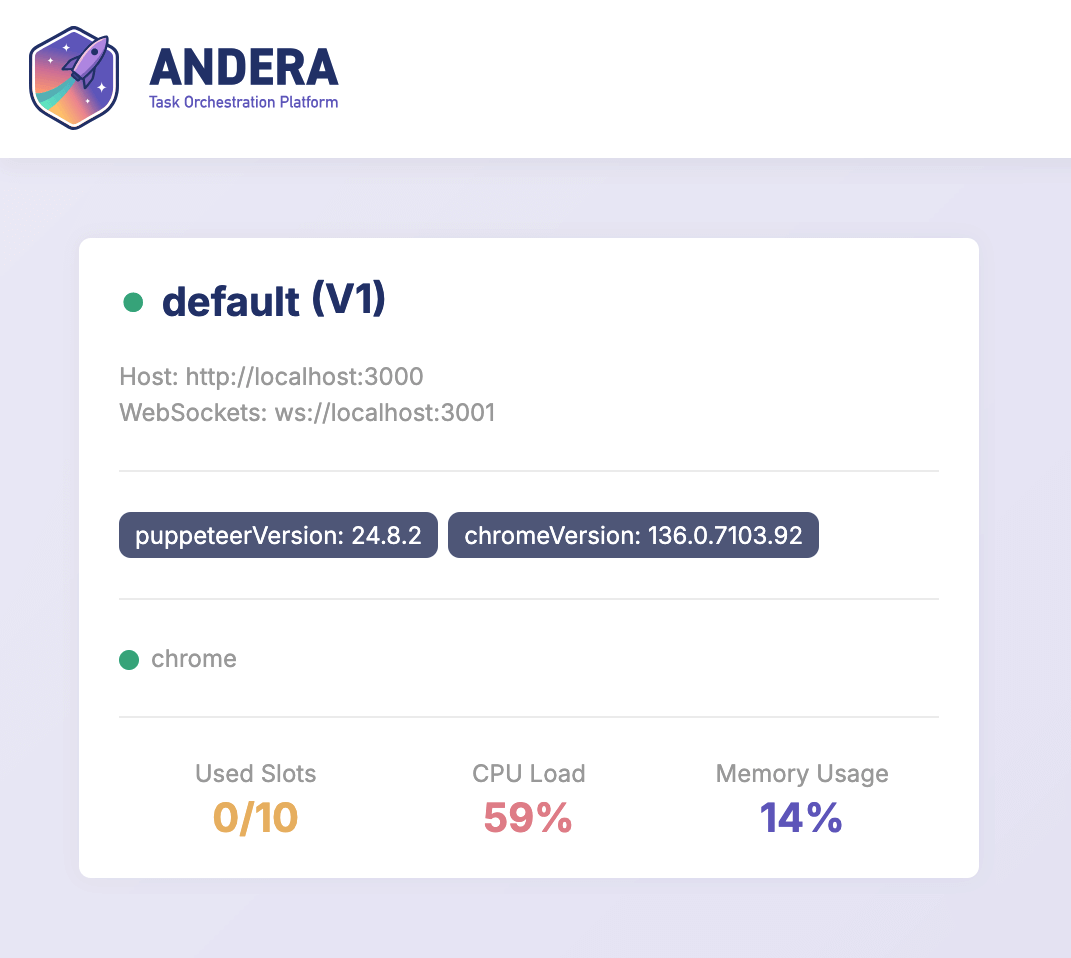This screenshot has width=1071, height=958.
Task: Click the Andera rocket logo icon
Action: click(x=74, y=78)
